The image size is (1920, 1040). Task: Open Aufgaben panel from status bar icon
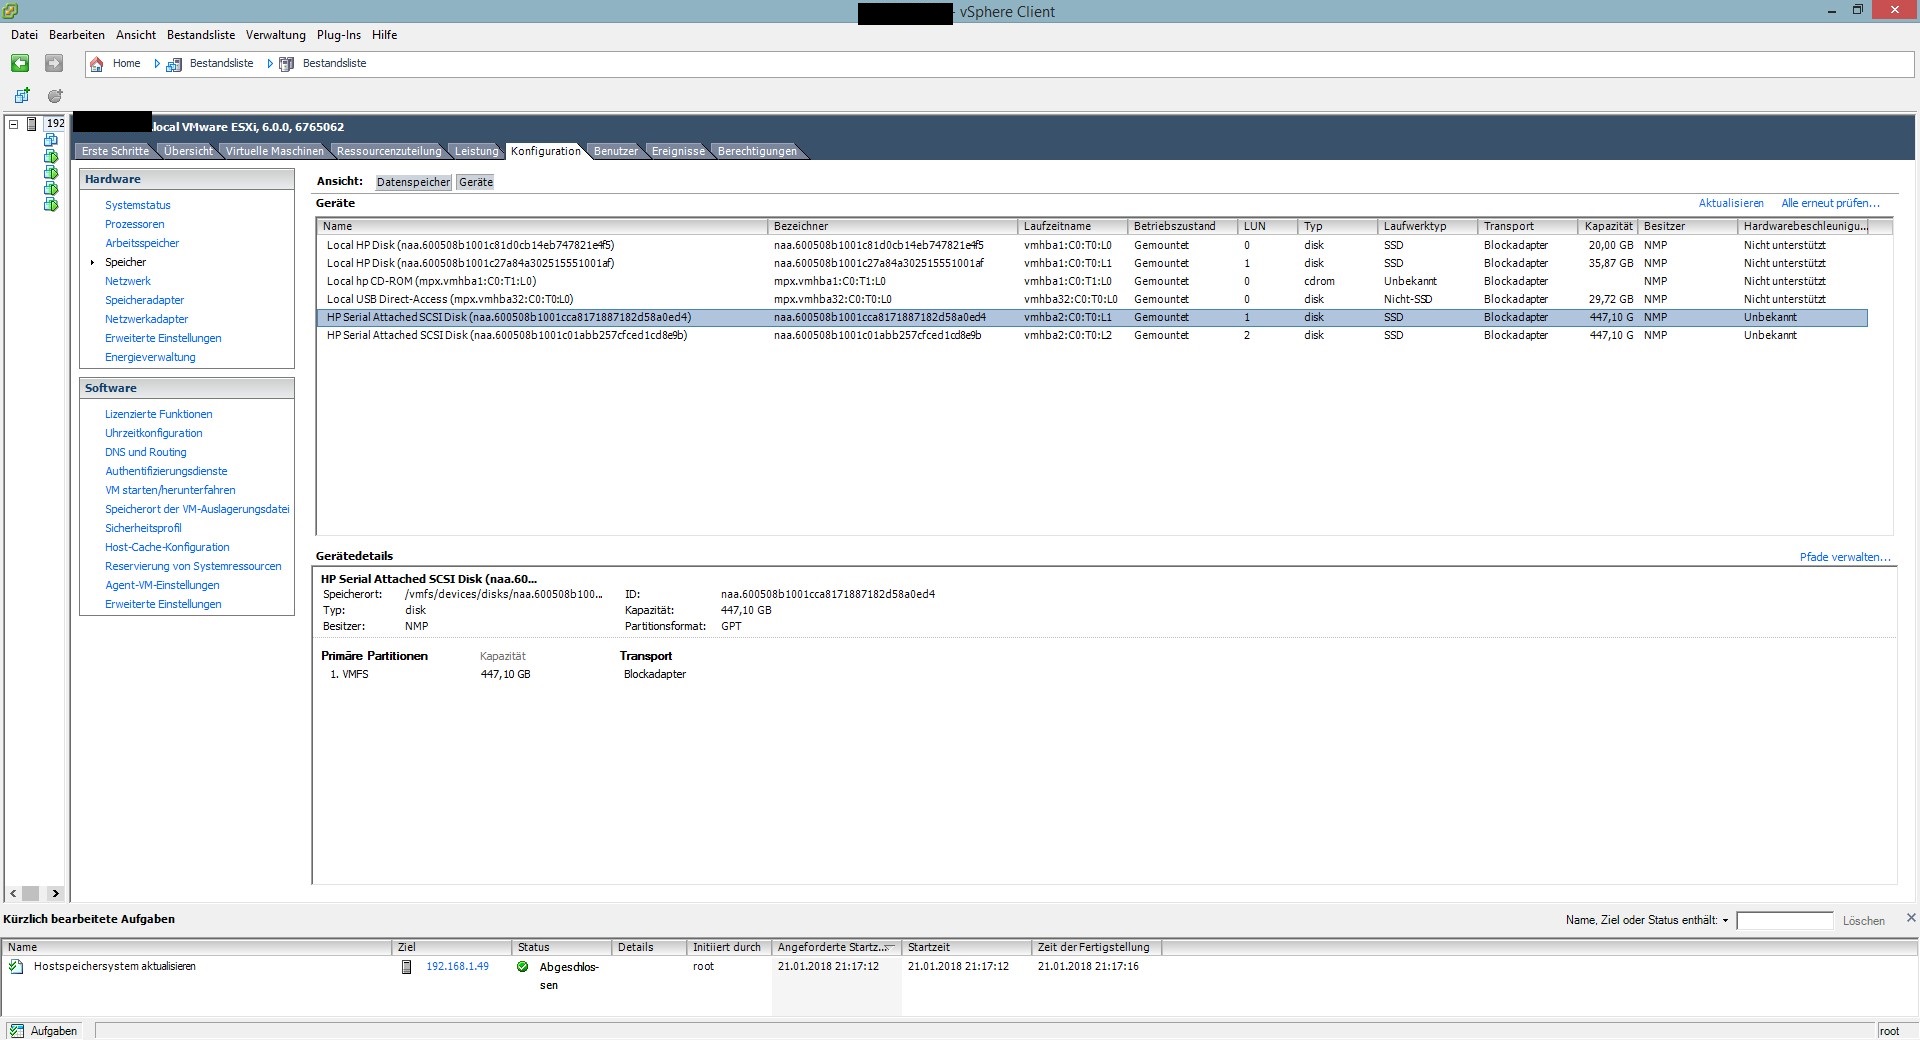pyautogui.click(x=17, y=1030)
